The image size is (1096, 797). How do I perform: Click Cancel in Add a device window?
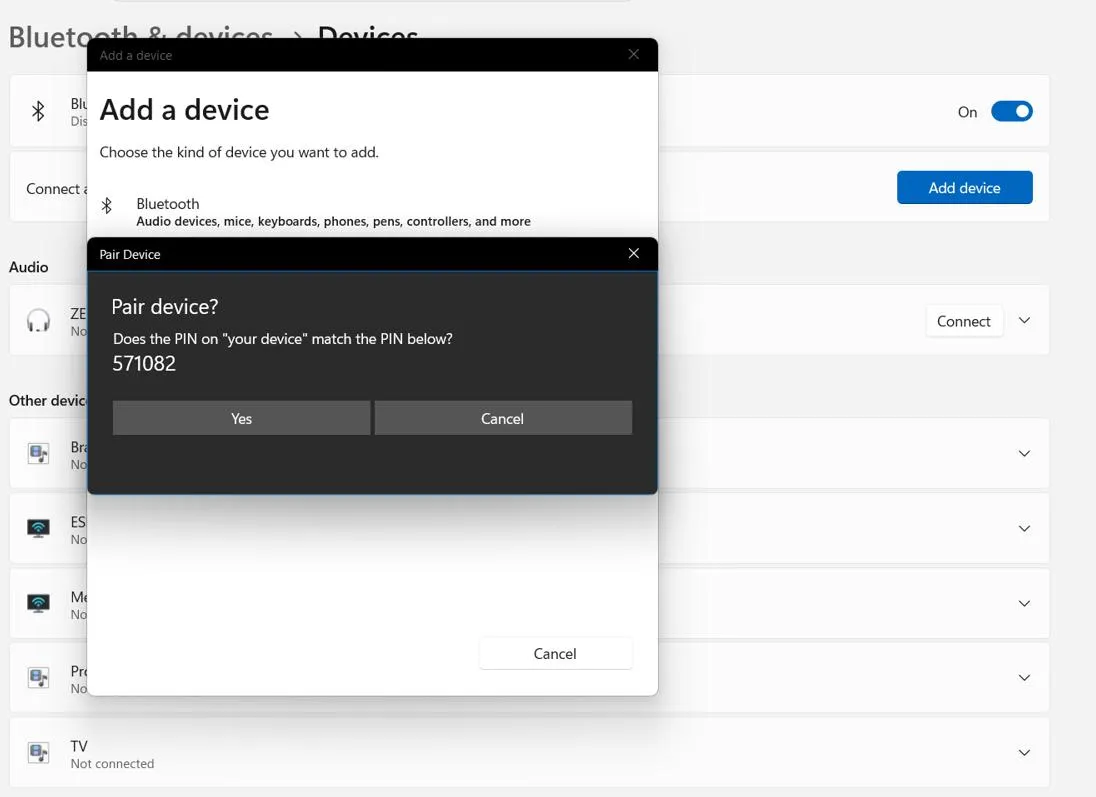[x=555, y=653]
